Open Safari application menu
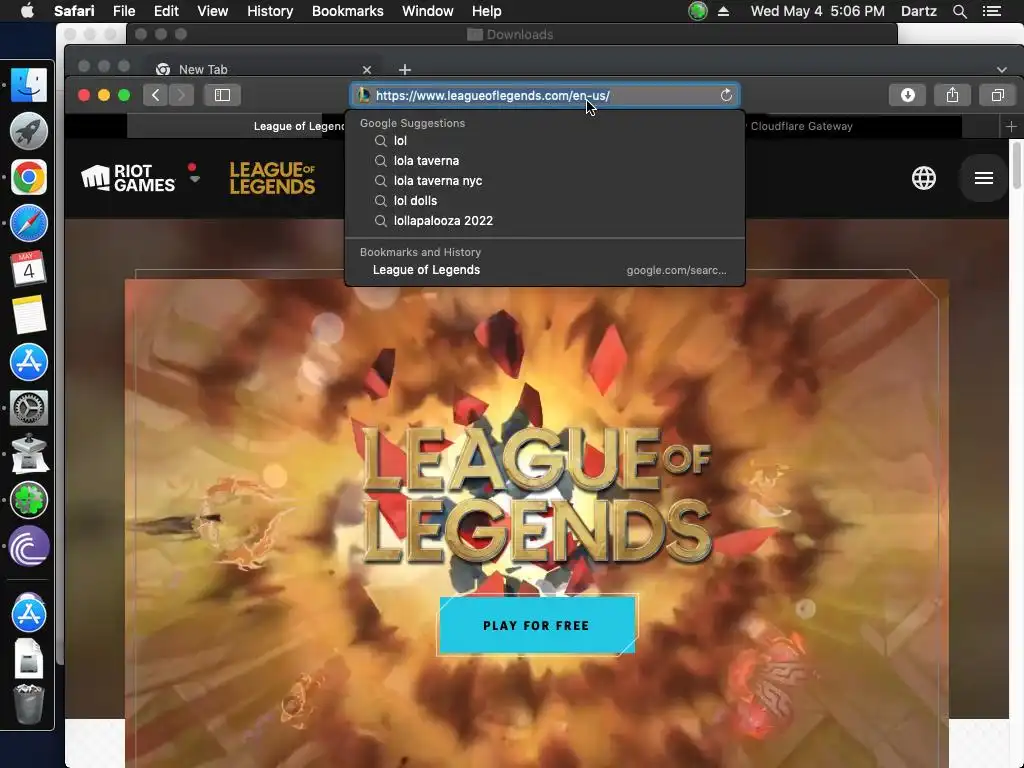 pyautogui.click(x=74, y=11)
